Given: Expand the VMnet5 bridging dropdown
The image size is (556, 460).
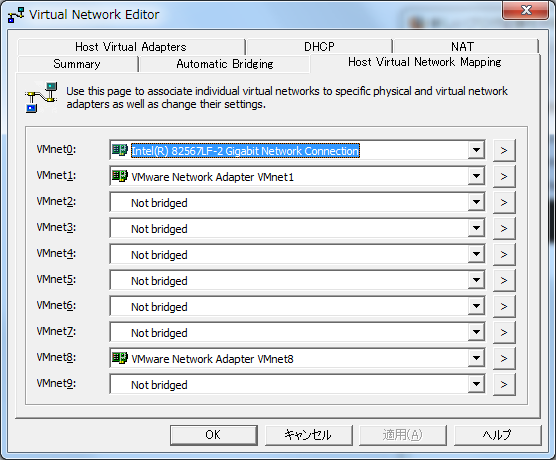Looking at the screenshot, I should [476, 280].
